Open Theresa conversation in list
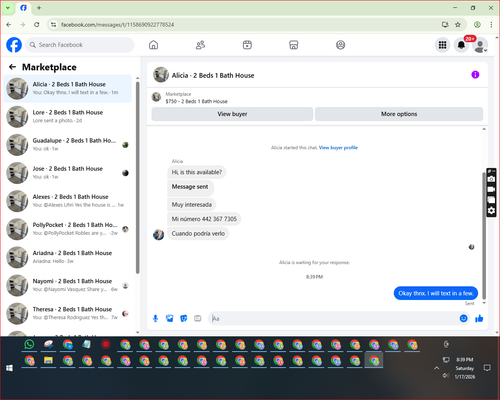The image size is (500, 400). pos(68,313)
